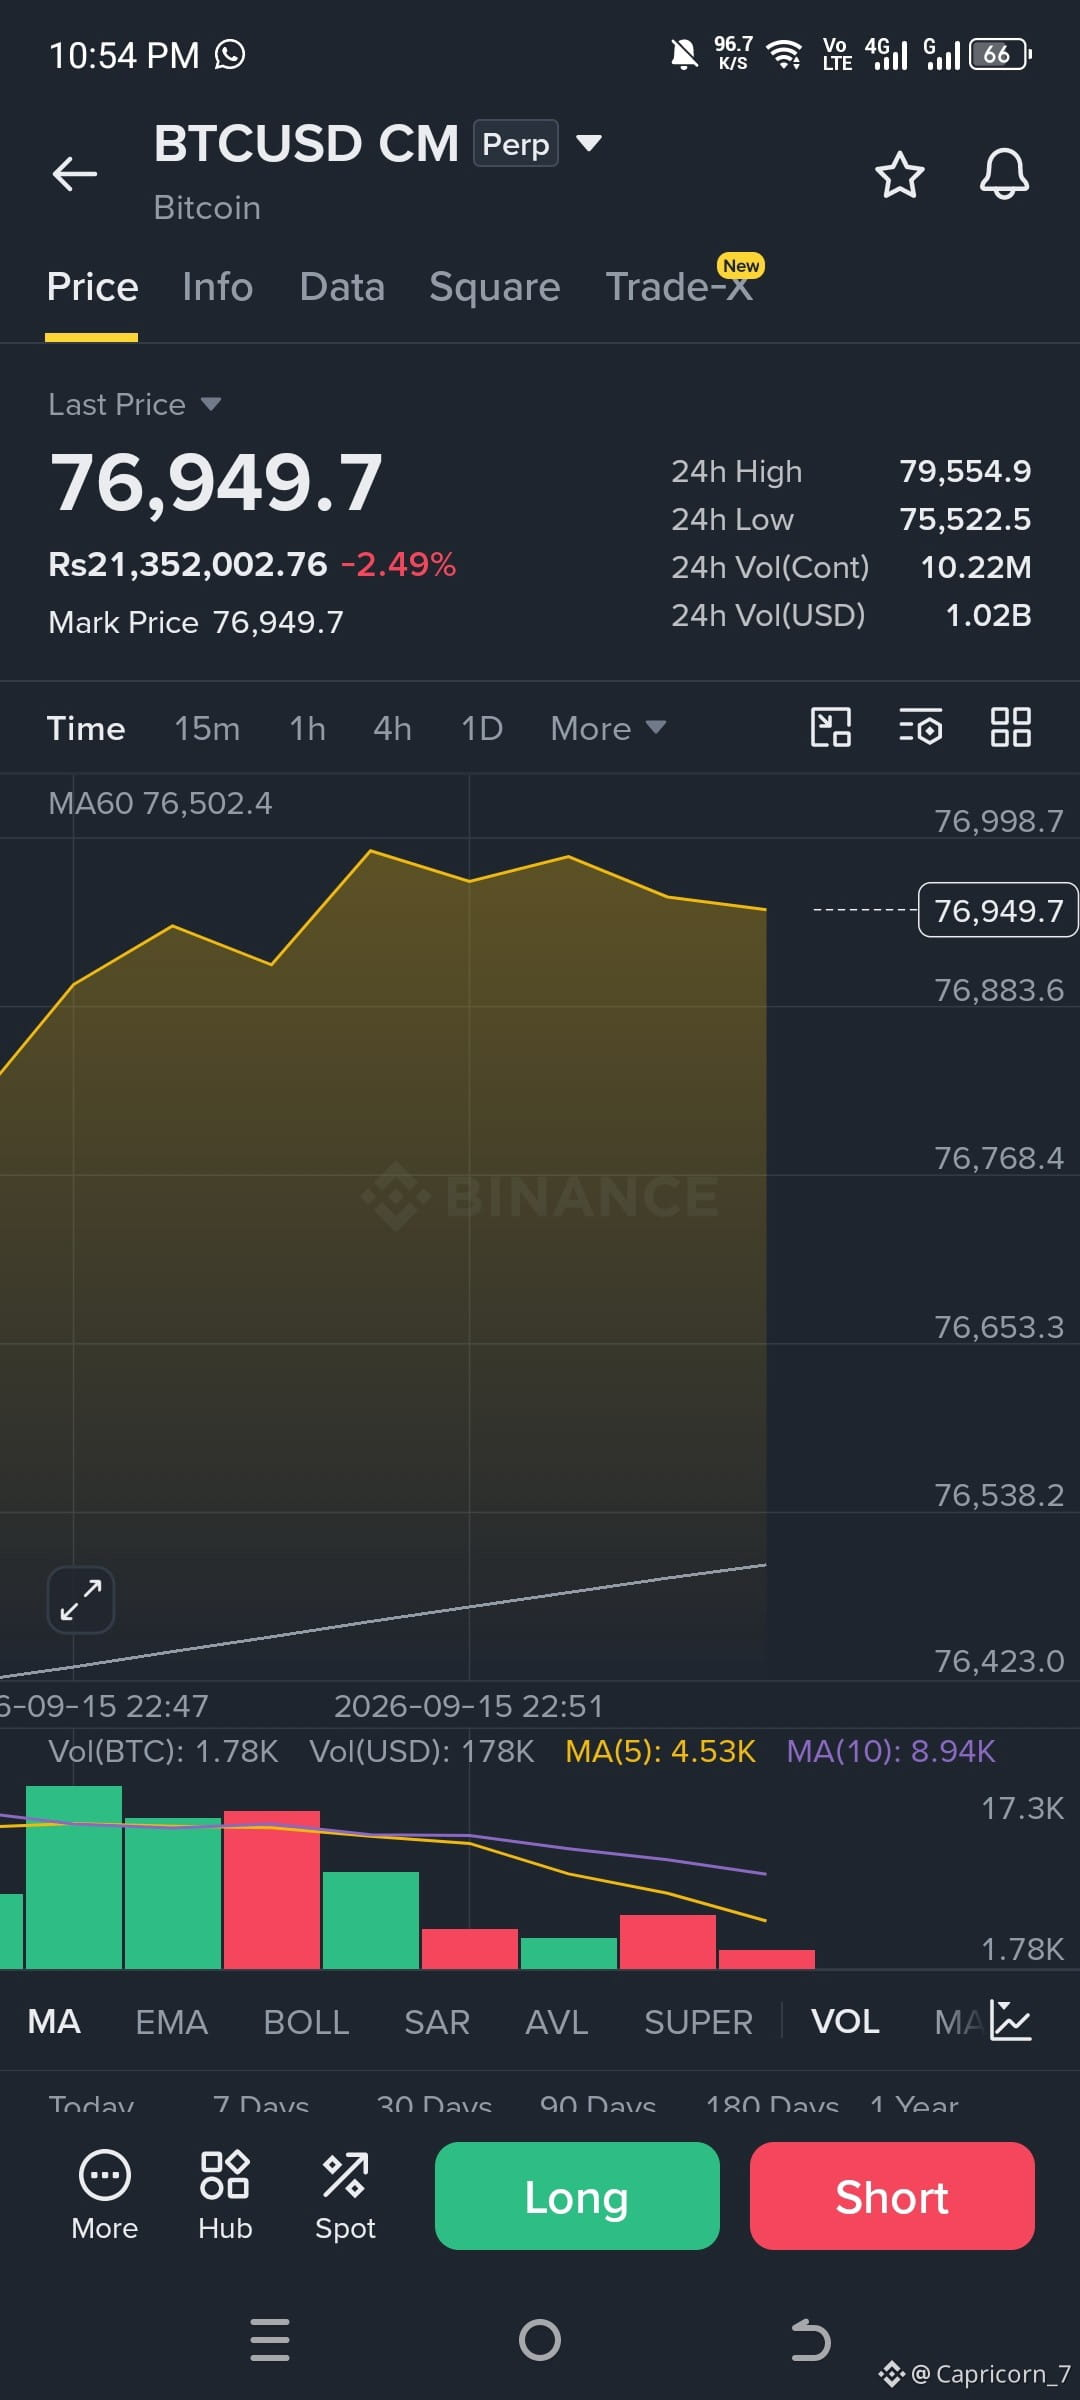Select the 15m timeframe
The image size is (1080, 2400).
[207, 728]
